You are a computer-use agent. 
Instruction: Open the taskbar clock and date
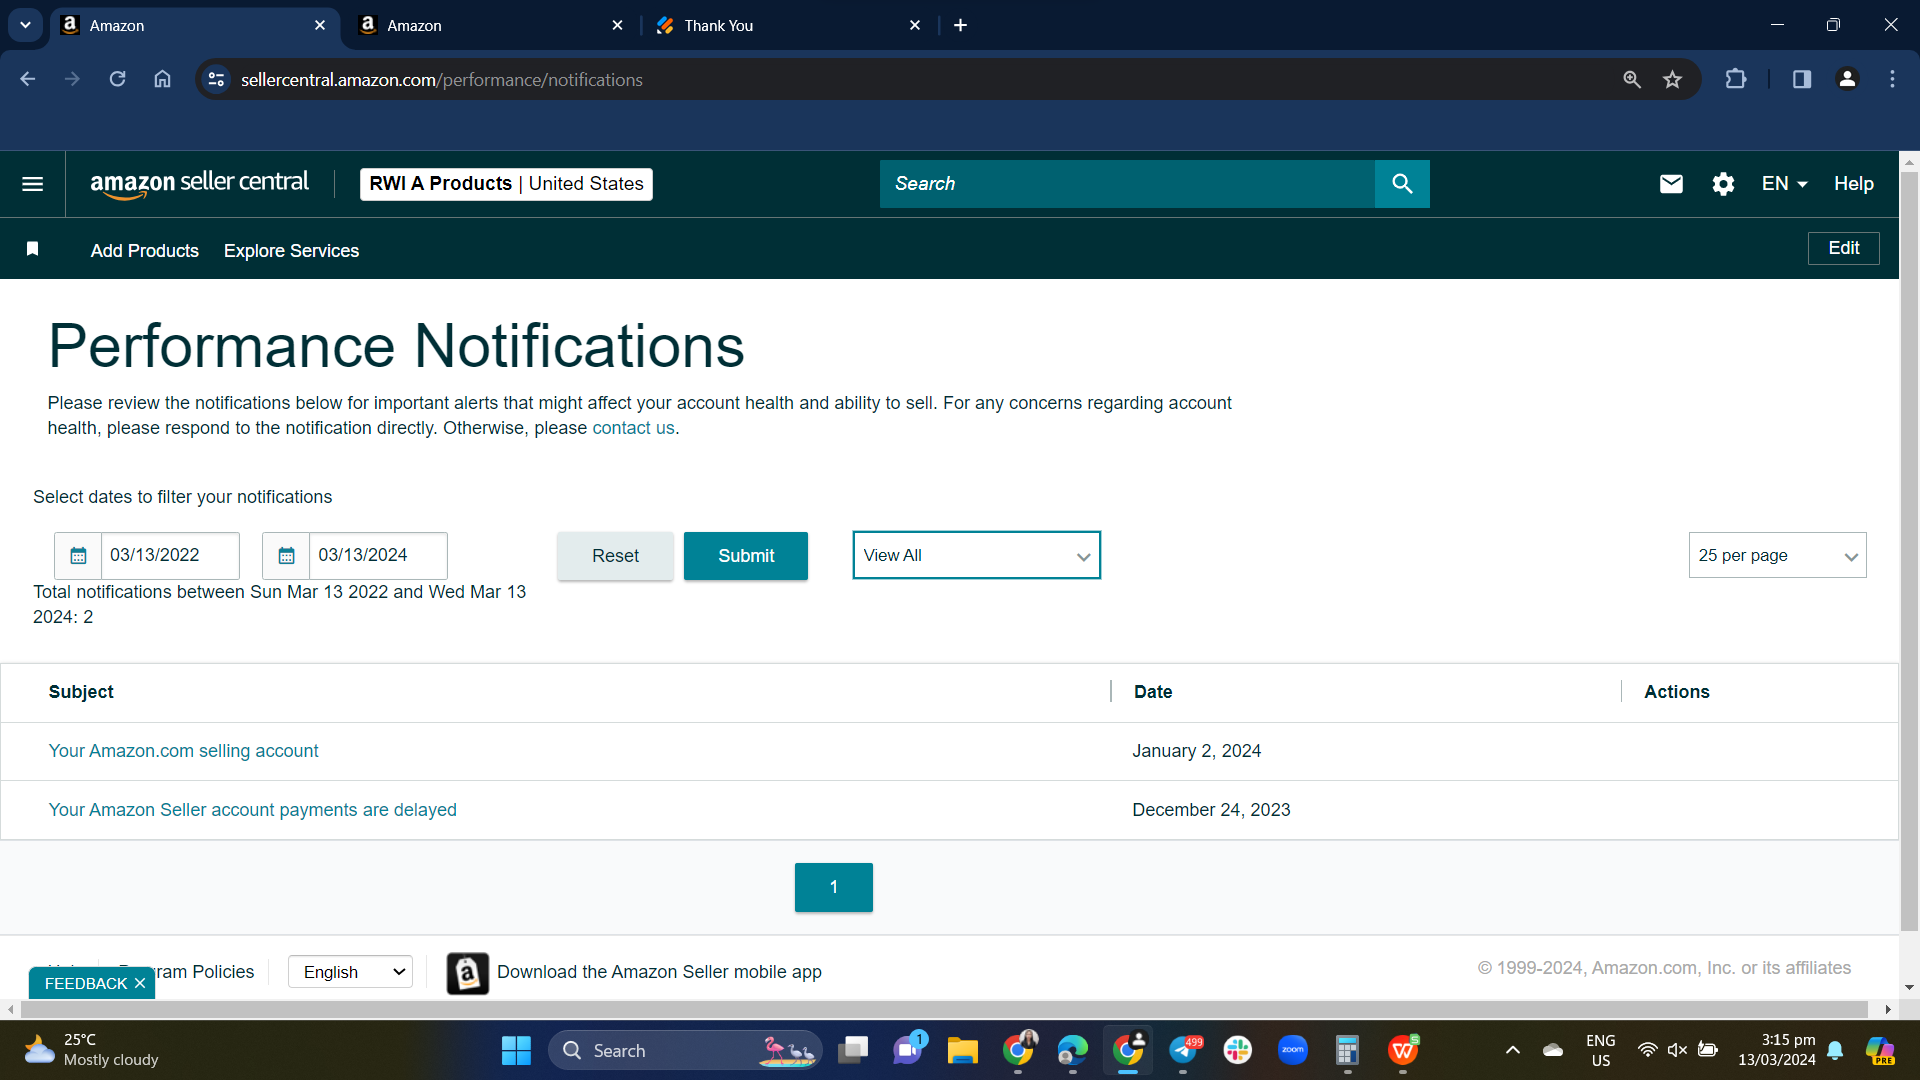coord(1777,1050)
